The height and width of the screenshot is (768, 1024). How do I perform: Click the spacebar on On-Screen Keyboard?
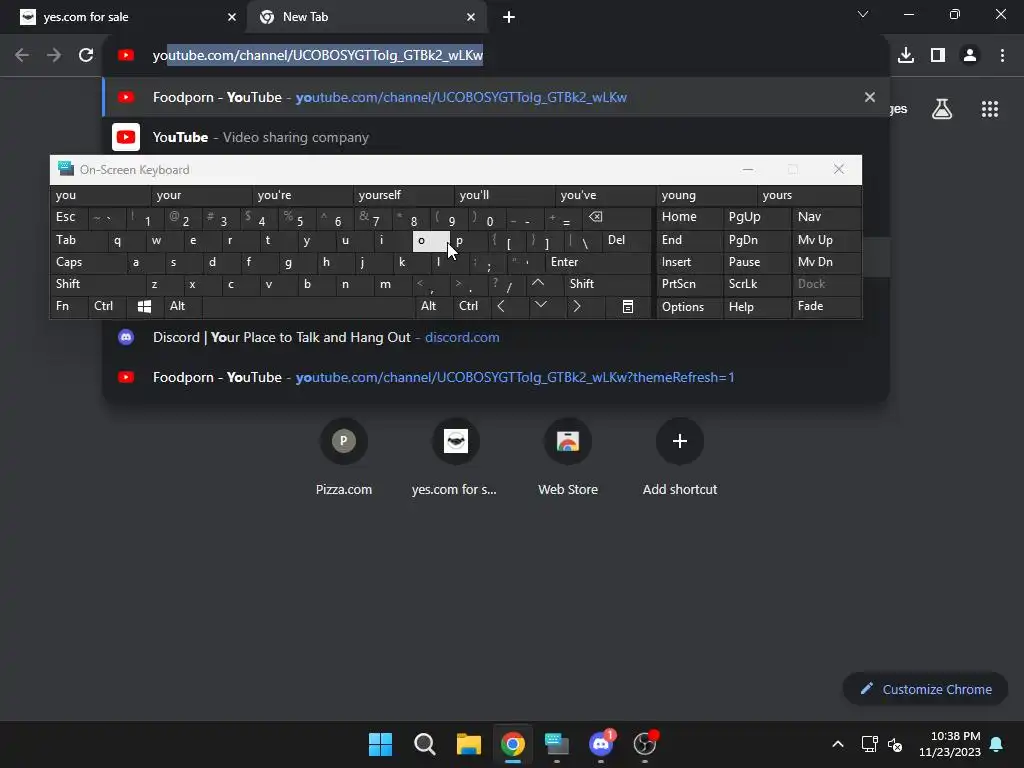click(308, 306)
